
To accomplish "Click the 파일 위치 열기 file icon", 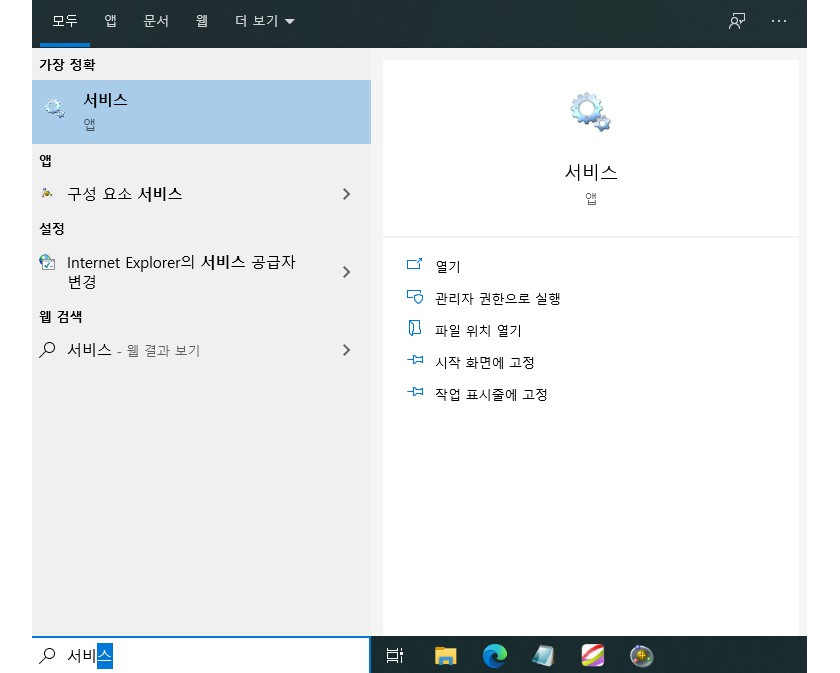I will tap(415, 328).
